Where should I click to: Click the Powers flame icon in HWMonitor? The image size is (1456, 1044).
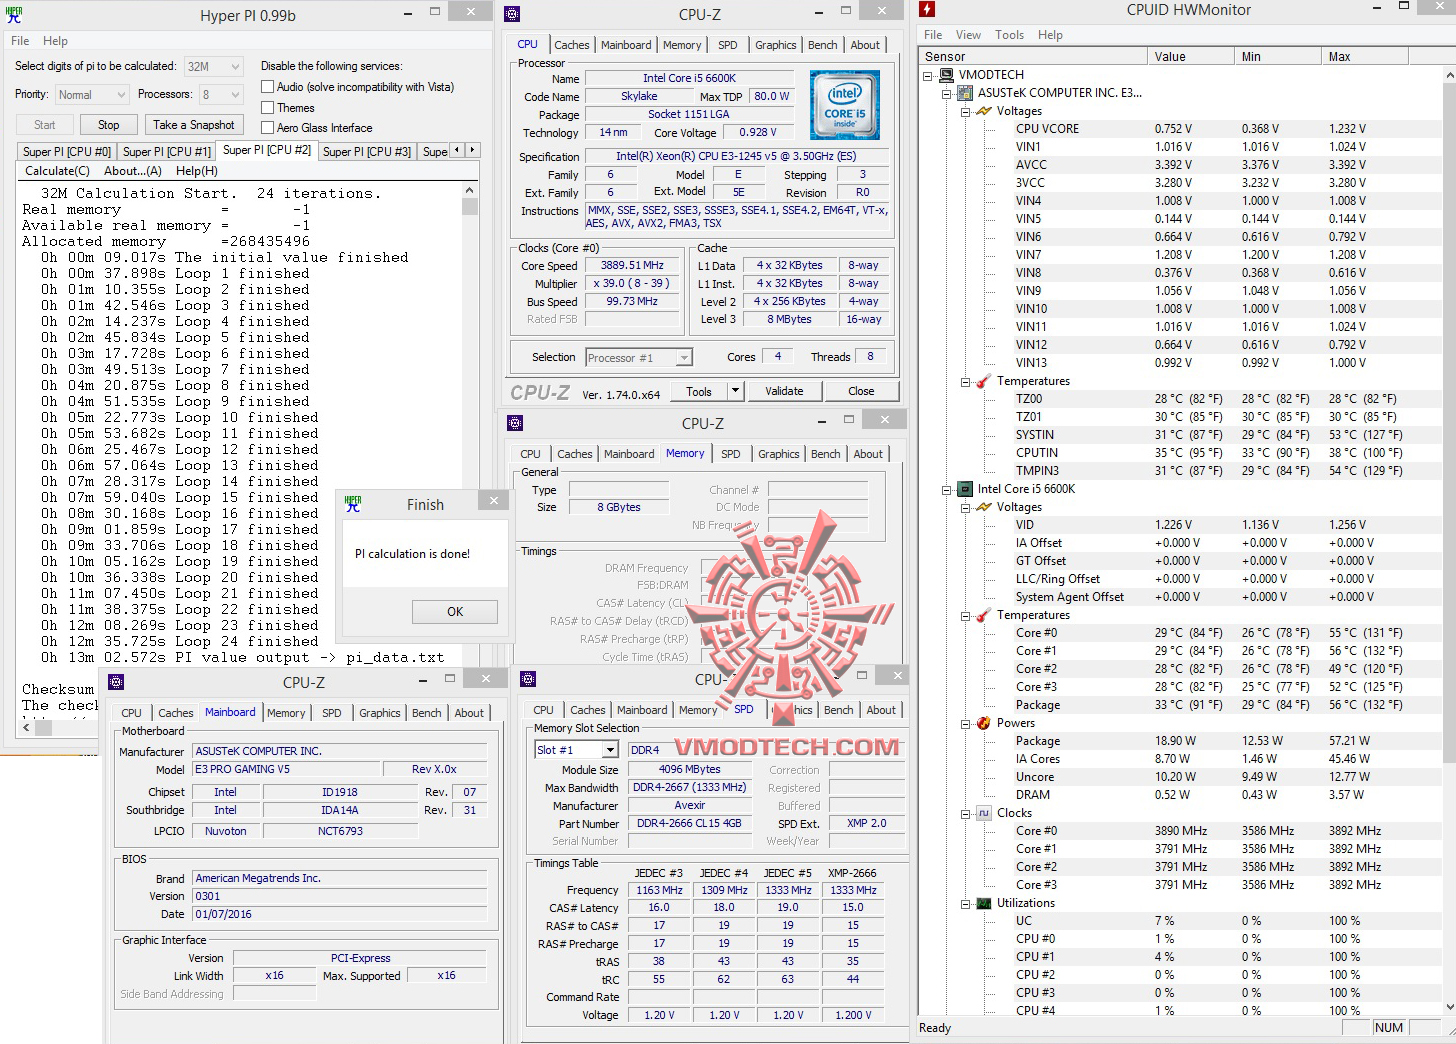pyautogui.click(x=984, y=723)
